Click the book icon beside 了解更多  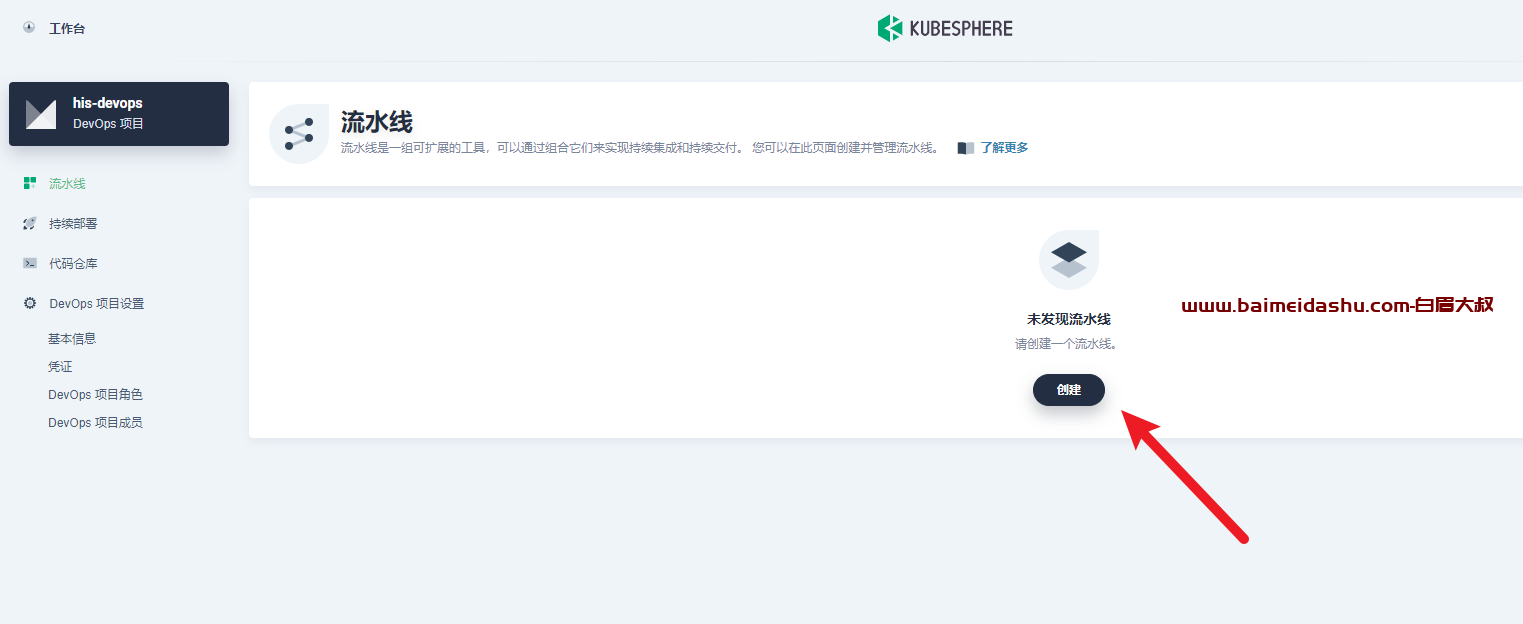[x=965, y=148]
